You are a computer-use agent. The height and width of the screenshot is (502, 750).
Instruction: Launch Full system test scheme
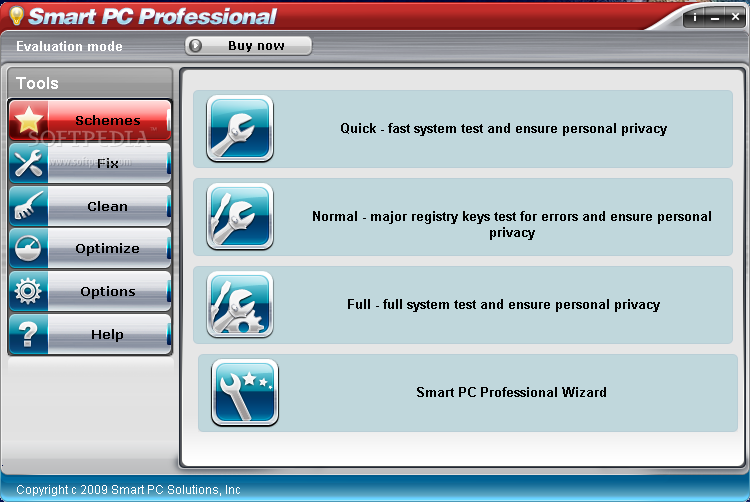click(x=463, y=305)
